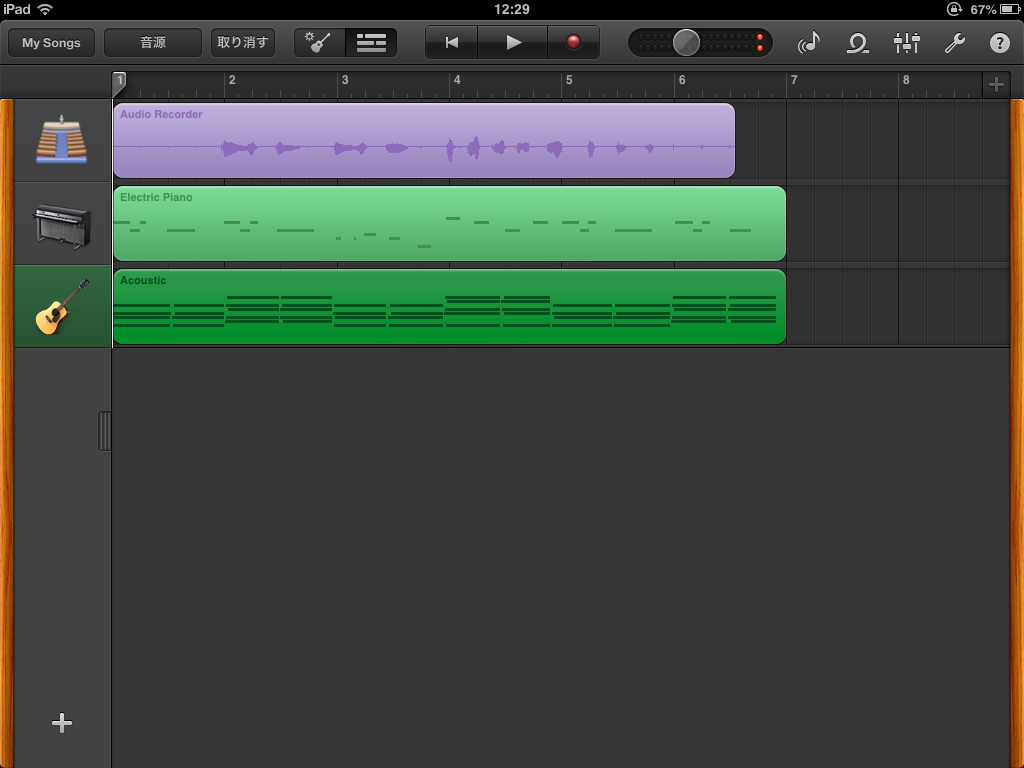Start recording with the red Record button

pos(573,43)
